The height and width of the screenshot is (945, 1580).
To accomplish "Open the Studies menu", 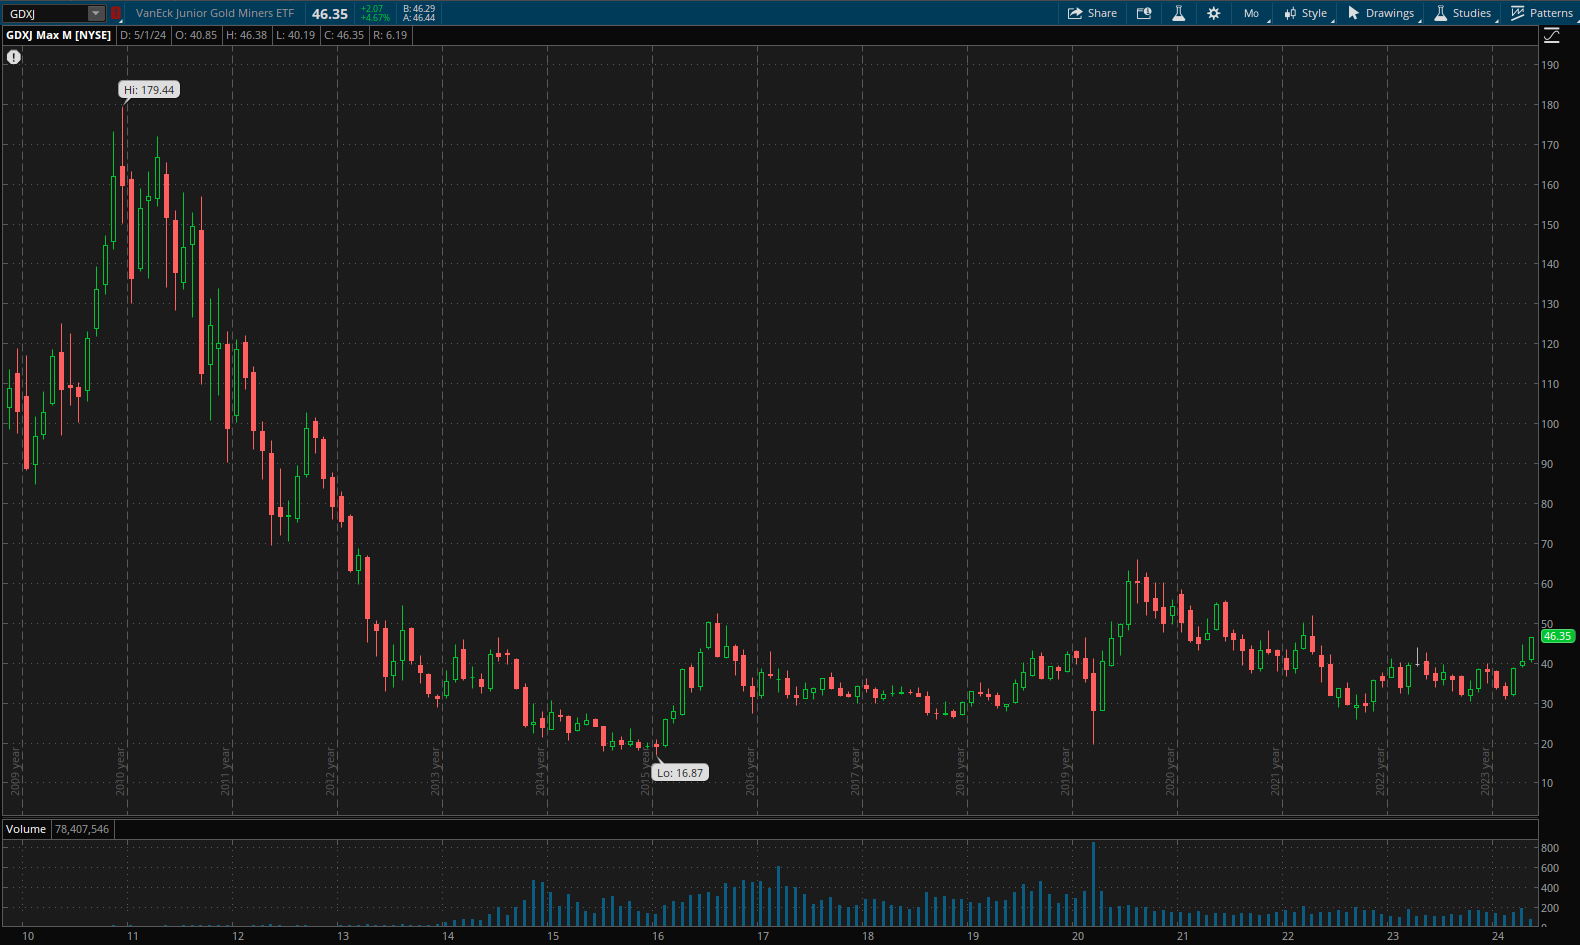I will 1464,13.
